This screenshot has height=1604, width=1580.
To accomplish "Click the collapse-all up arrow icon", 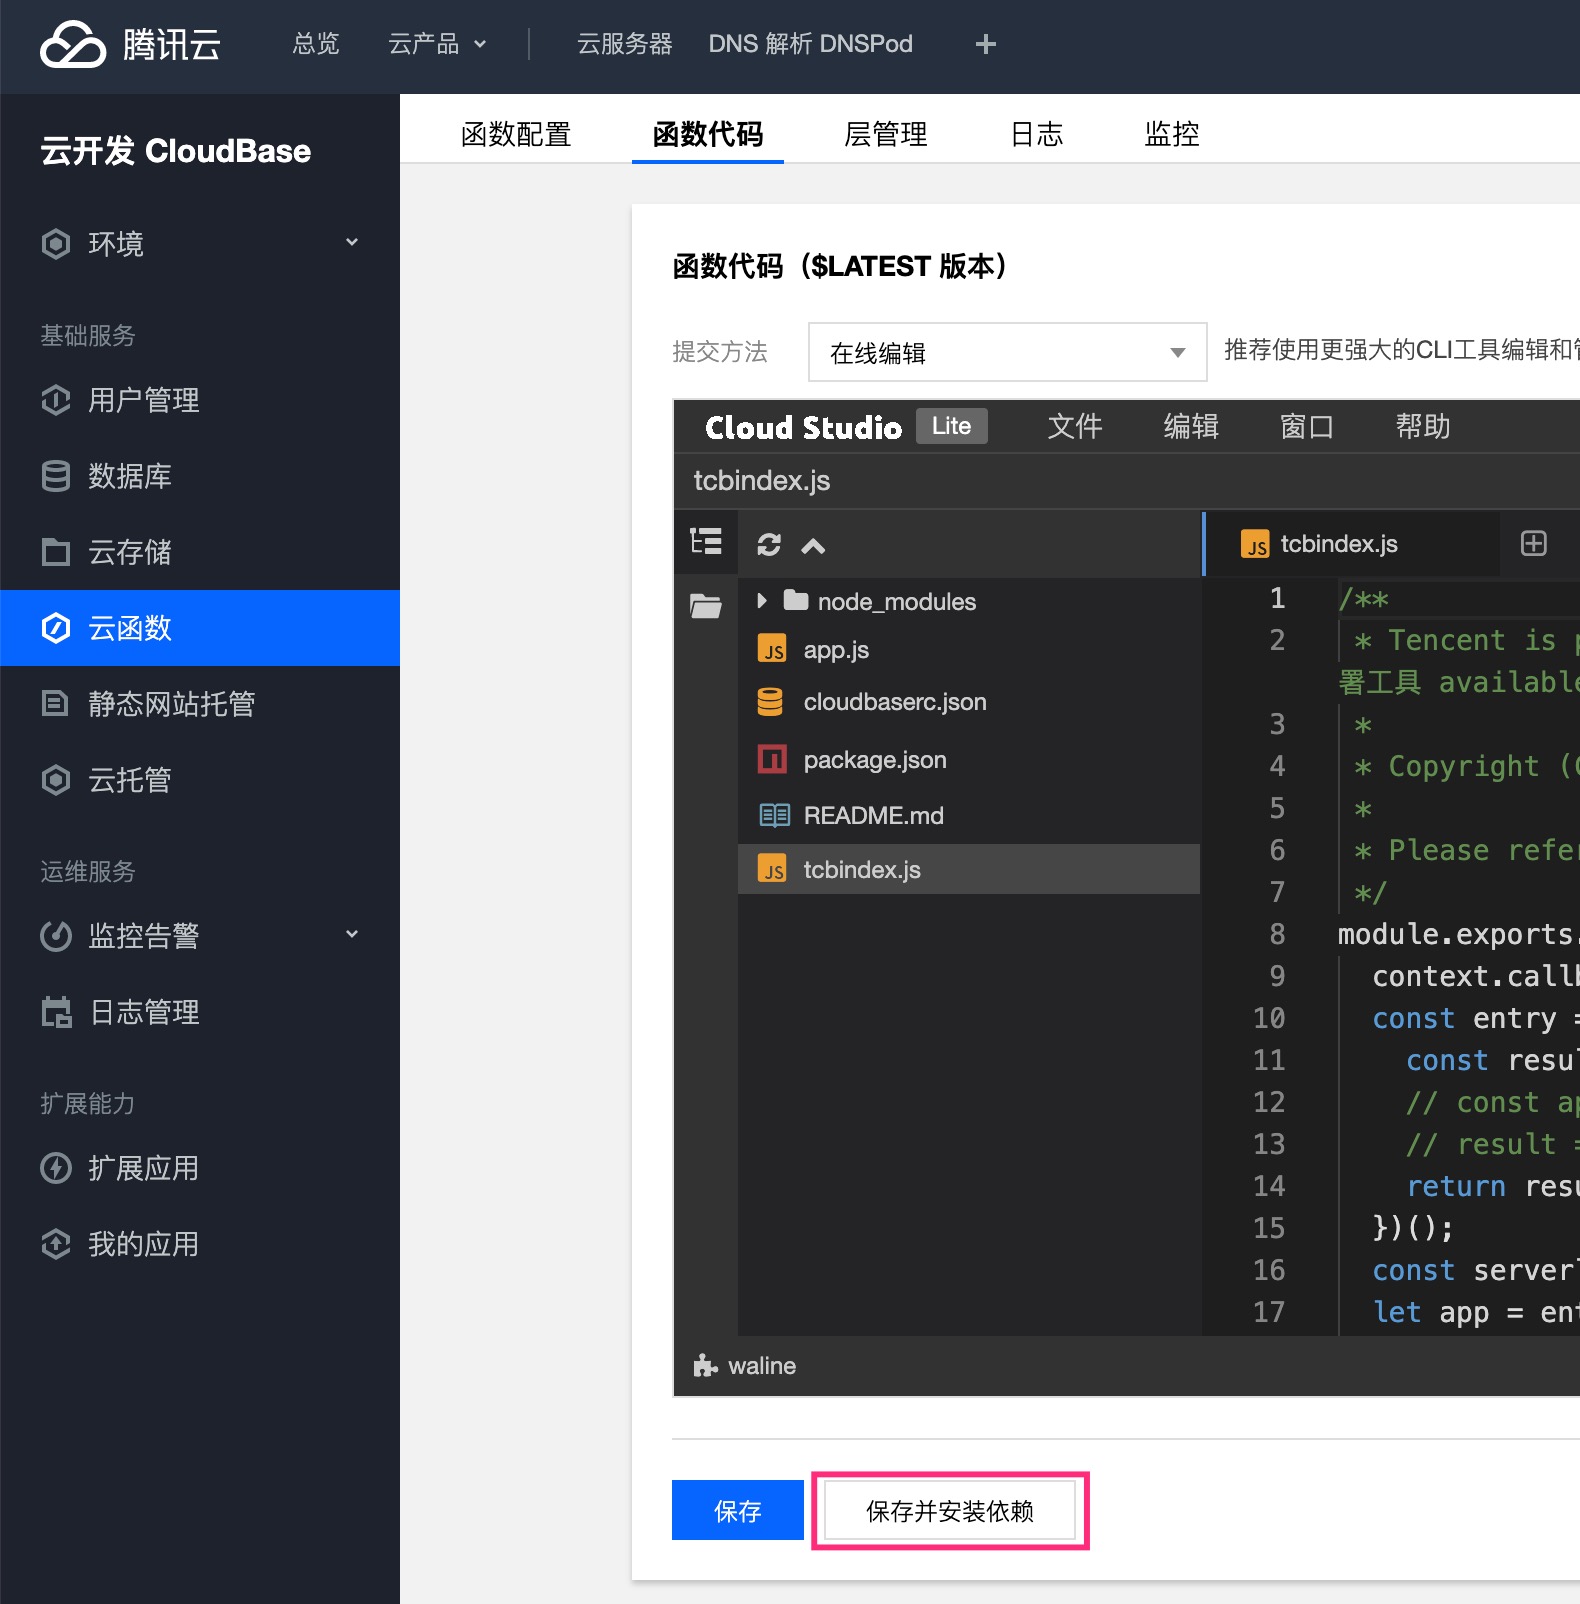I will point(813,545).
